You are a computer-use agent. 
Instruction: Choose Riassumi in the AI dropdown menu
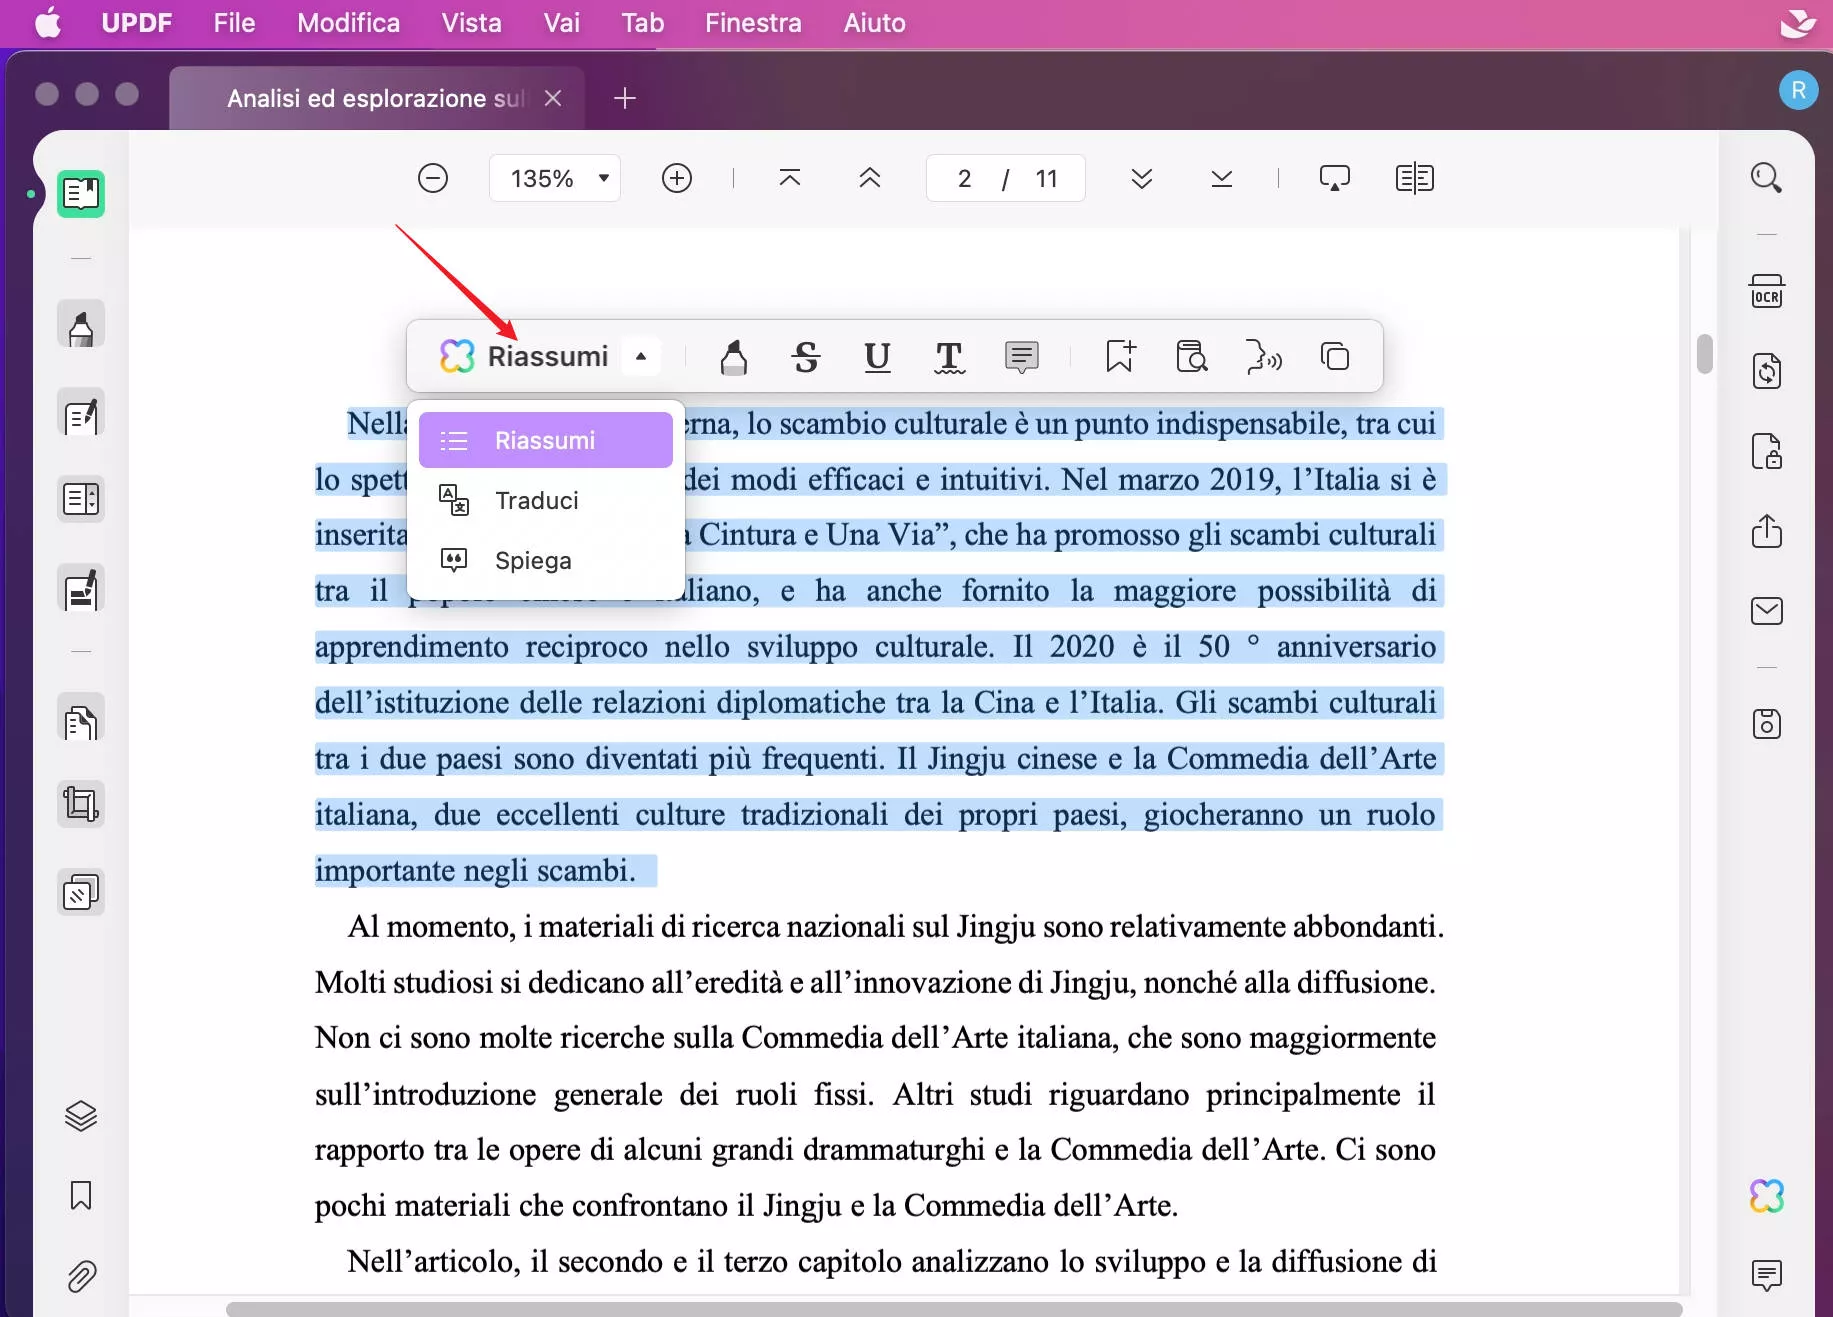coord(546,440)
